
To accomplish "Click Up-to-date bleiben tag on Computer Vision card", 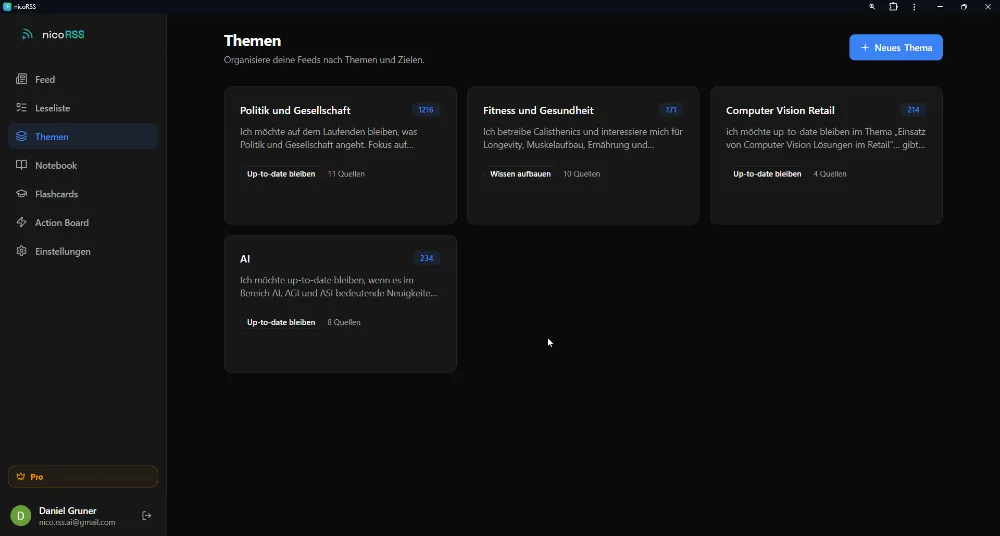I will (x=767, y=174).
